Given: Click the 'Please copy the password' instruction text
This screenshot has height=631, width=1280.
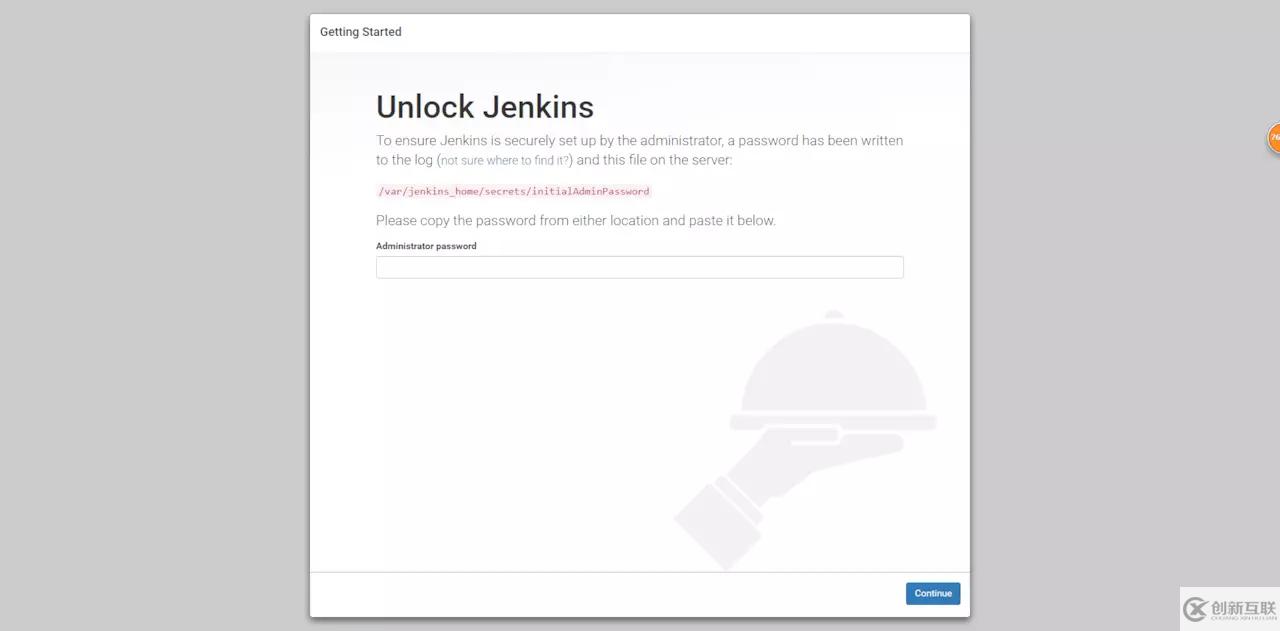Looking at the screenshot, I should [x=576, y=220].
